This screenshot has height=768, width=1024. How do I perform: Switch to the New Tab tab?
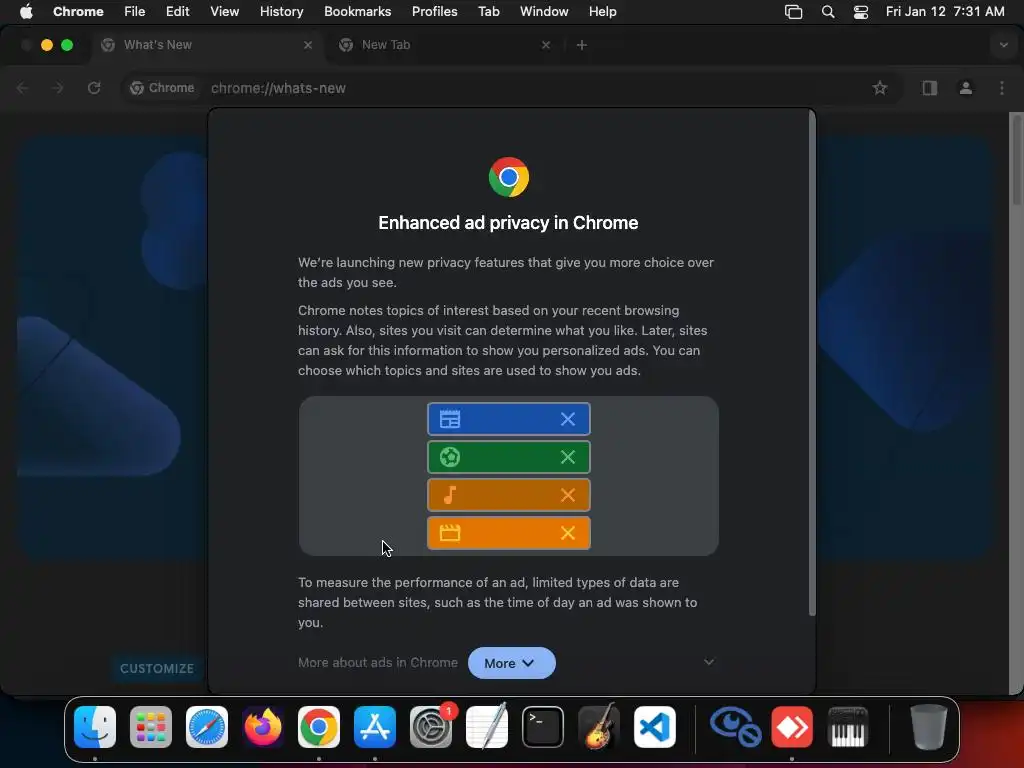click(x=445, y=45)
